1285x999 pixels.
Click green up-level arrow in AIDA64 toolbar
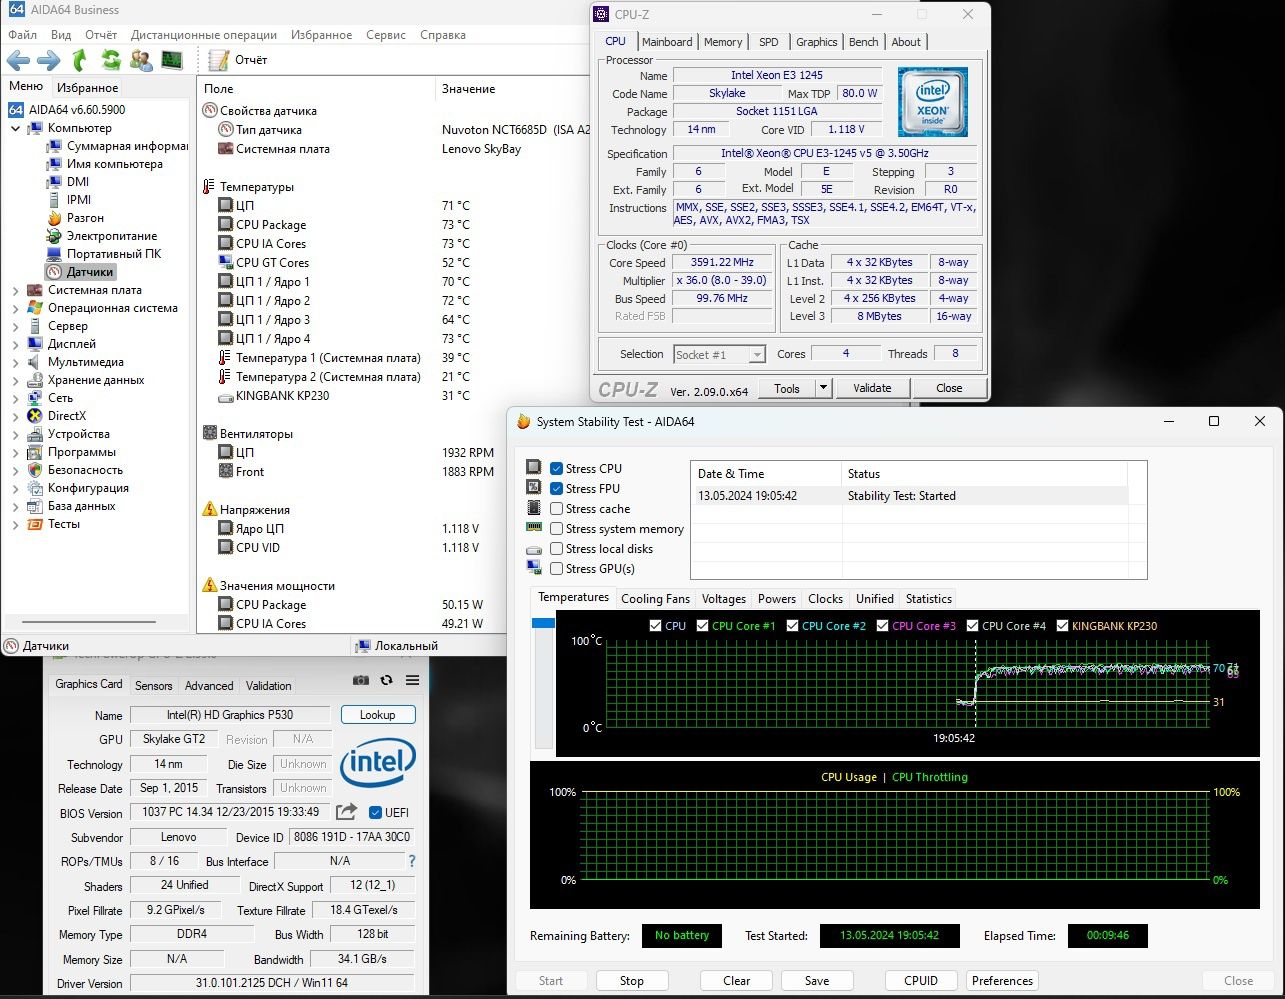80,60
